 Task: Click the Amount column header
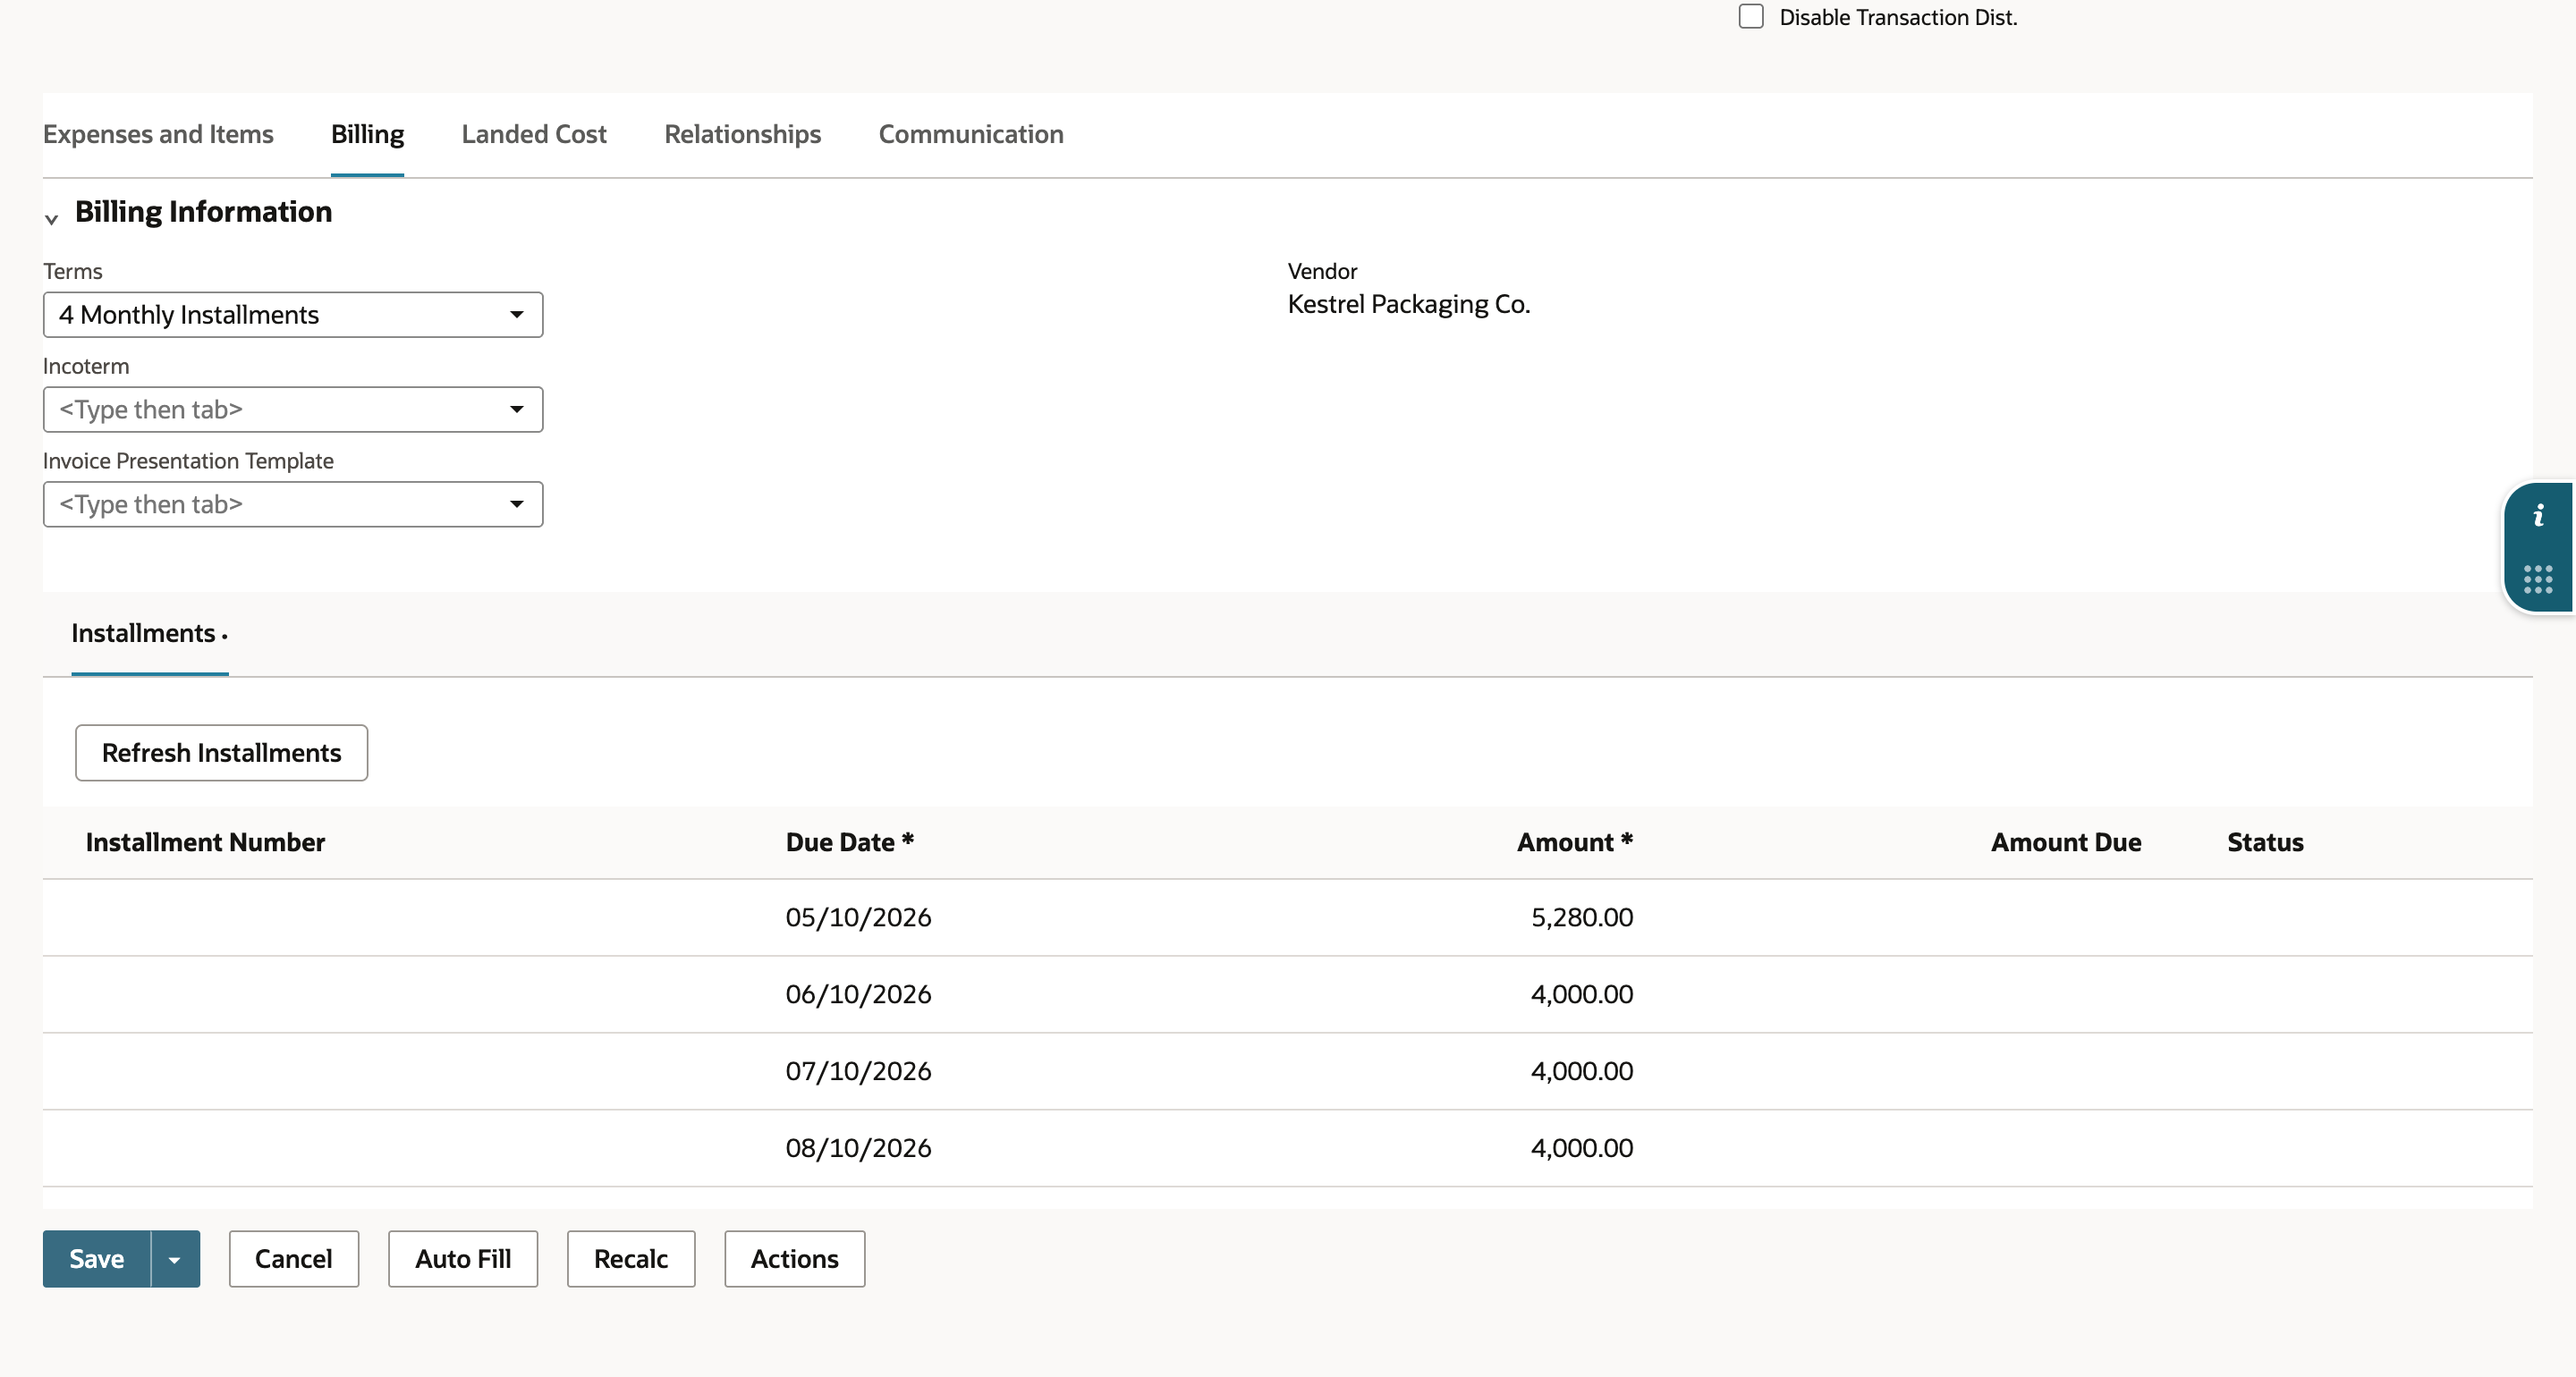coord(1575,843)
